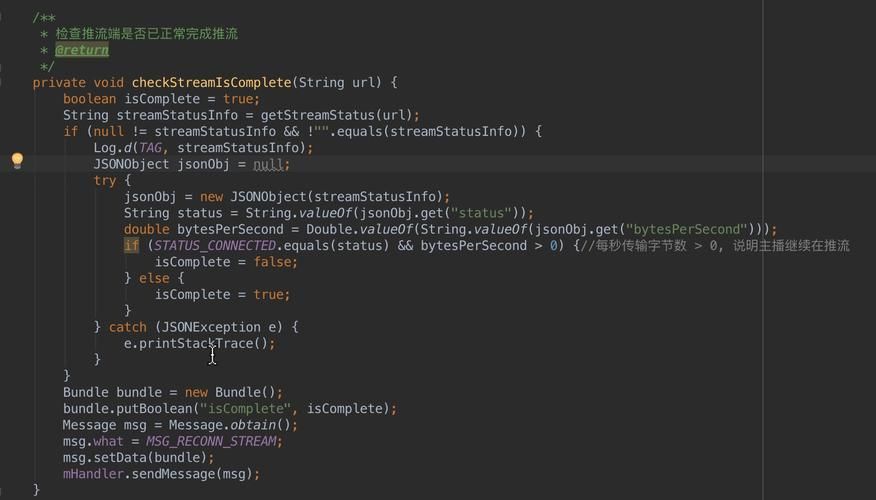The image size is (876, 500).
Task: Click STATUS_CONNECTED constant
Action: (x=214, y=246)
